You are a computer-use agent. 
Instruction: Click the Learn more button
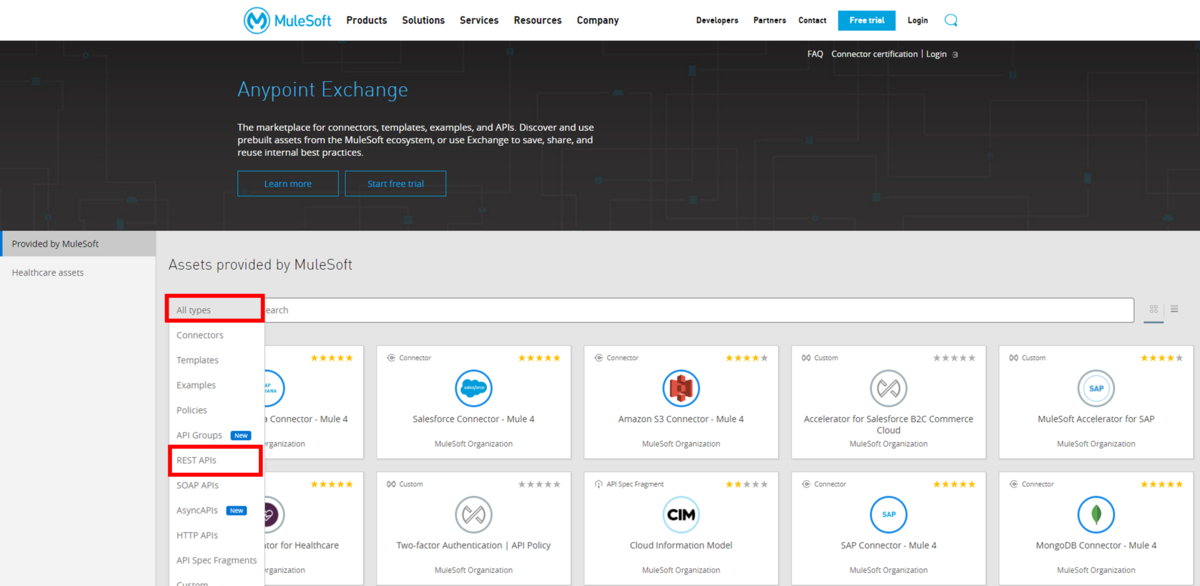[288, 184]
